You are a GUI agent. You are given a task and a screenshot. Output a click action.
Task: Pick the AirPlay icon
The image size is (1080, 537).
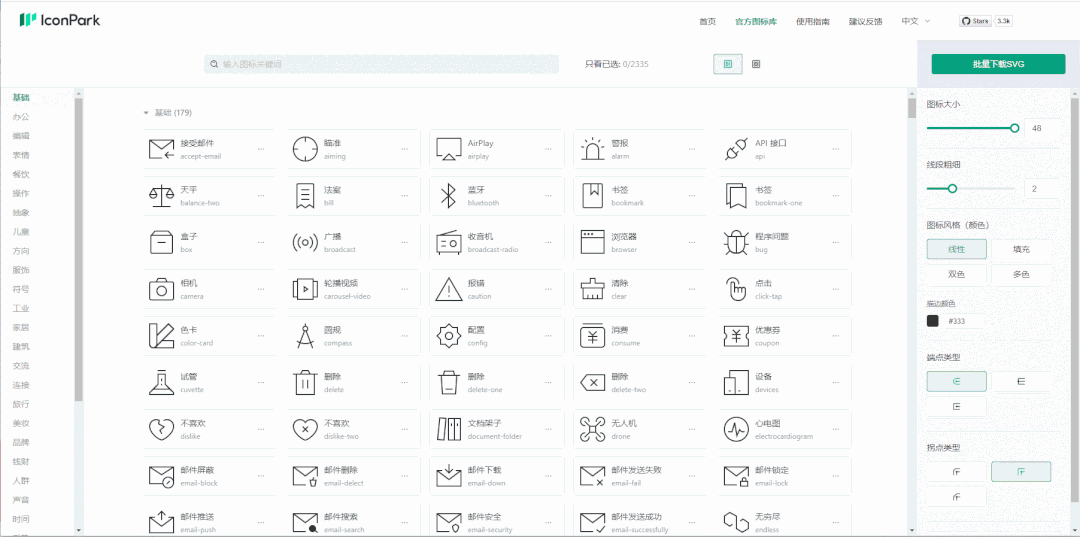click(448, 149)
